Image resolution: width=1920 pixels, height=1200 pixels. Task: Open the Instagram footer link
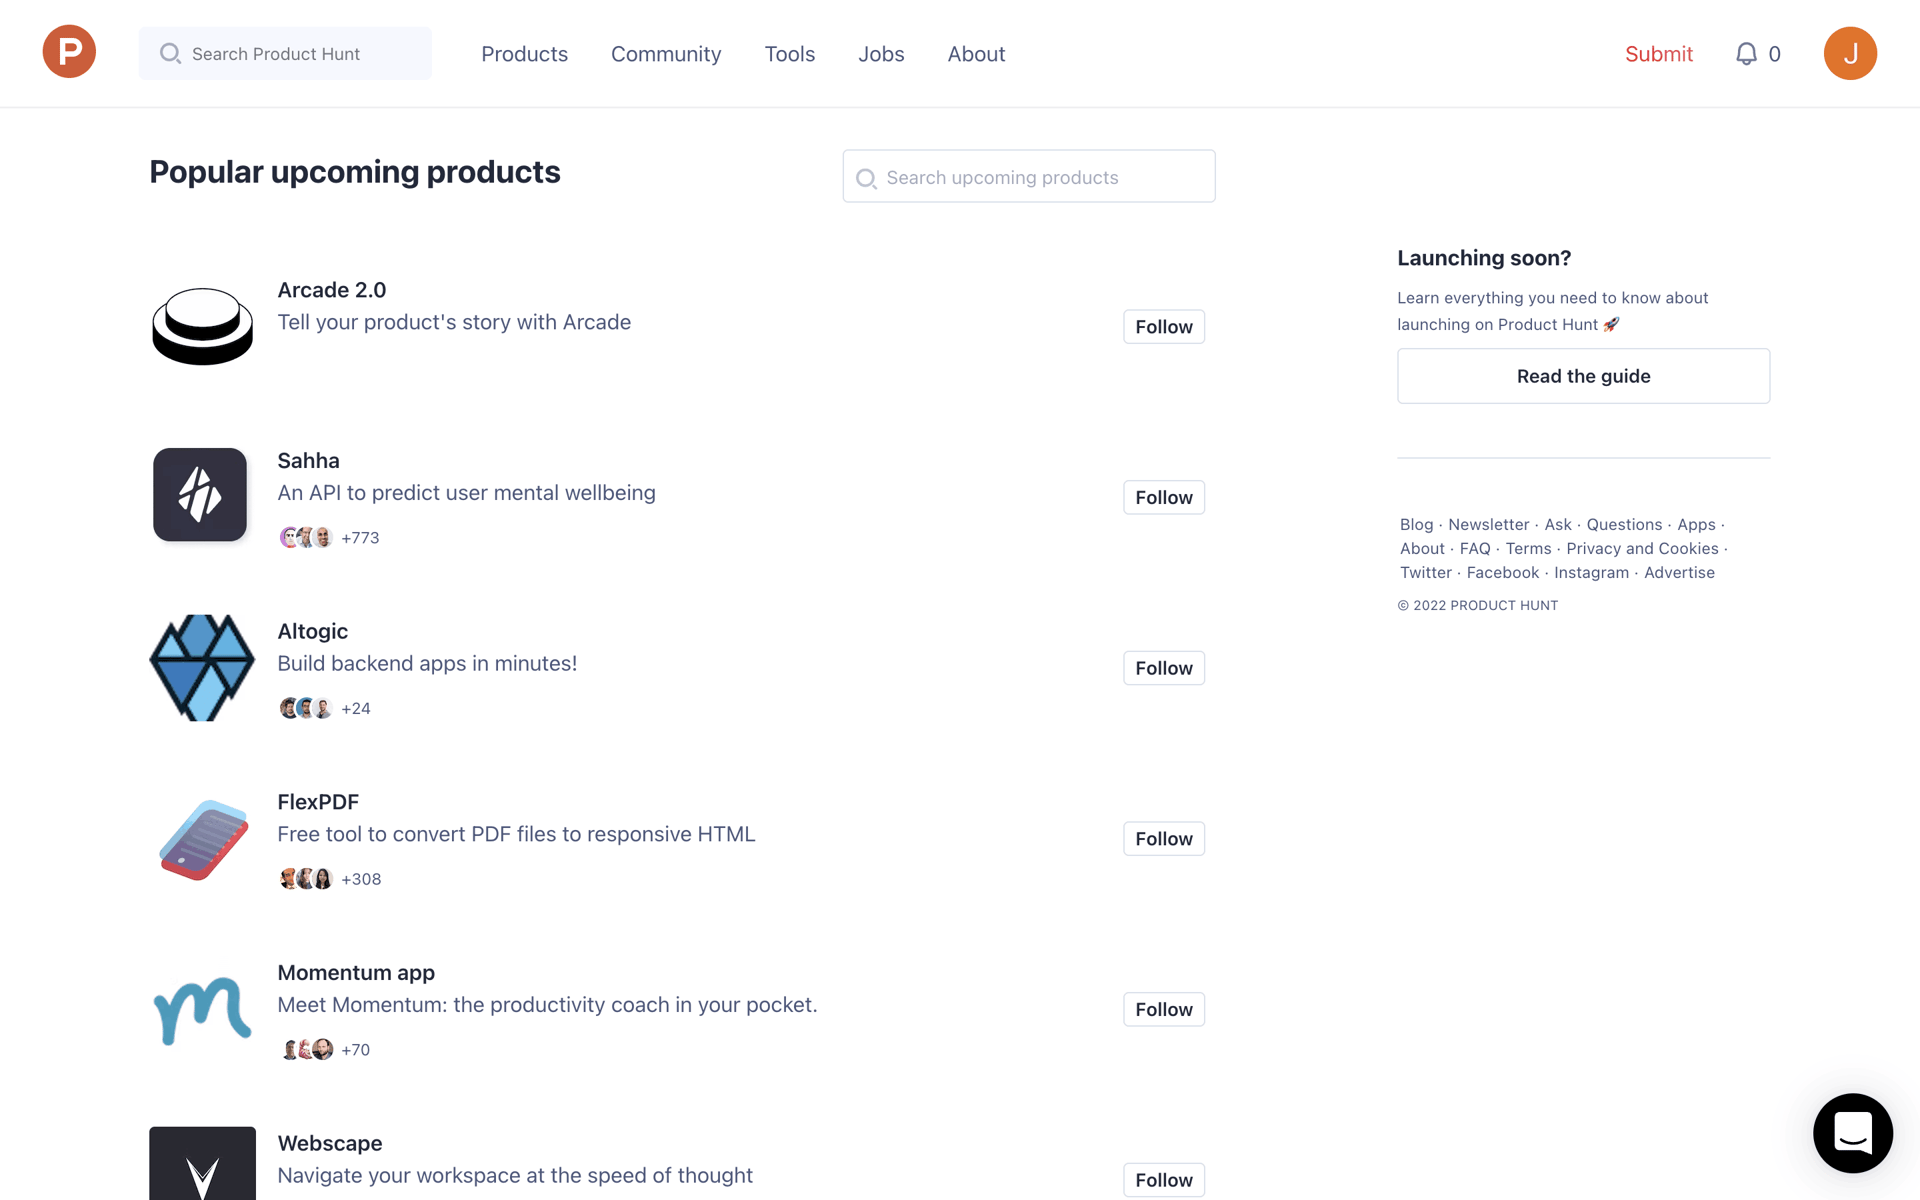1591,572
